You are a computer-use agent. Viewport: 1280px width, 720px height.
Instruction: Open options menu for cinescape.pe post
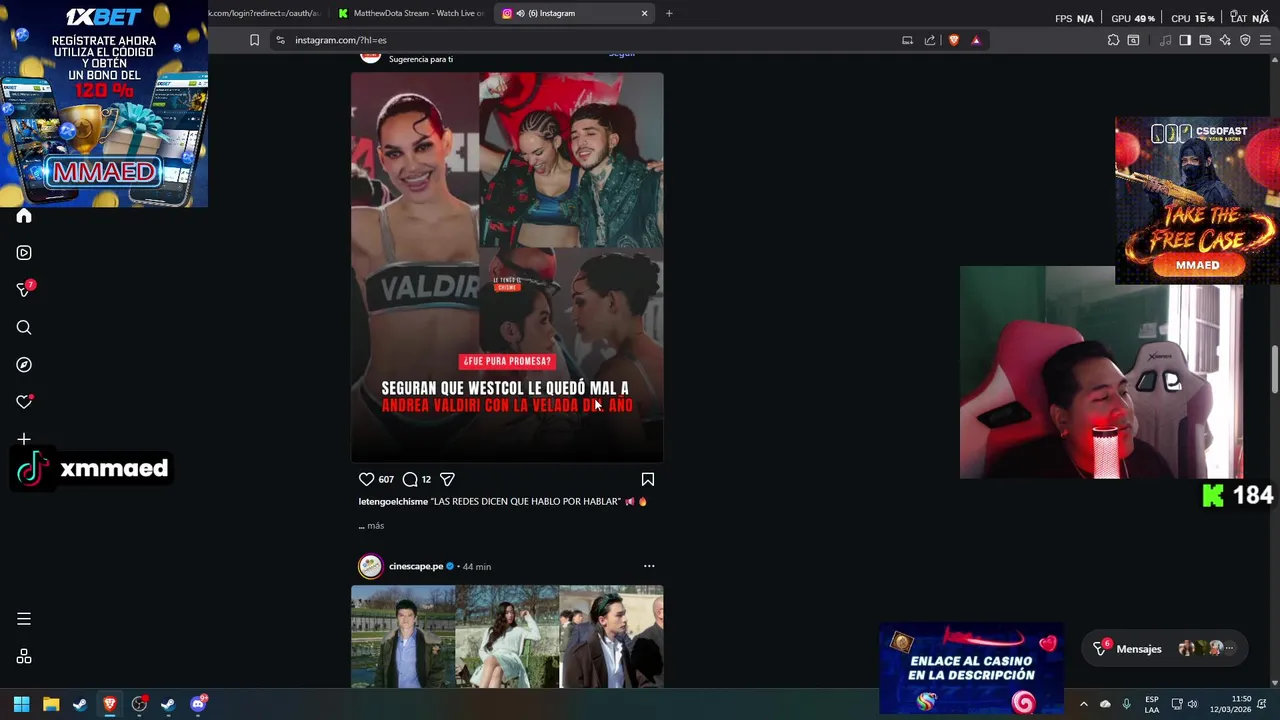point(649,566)
